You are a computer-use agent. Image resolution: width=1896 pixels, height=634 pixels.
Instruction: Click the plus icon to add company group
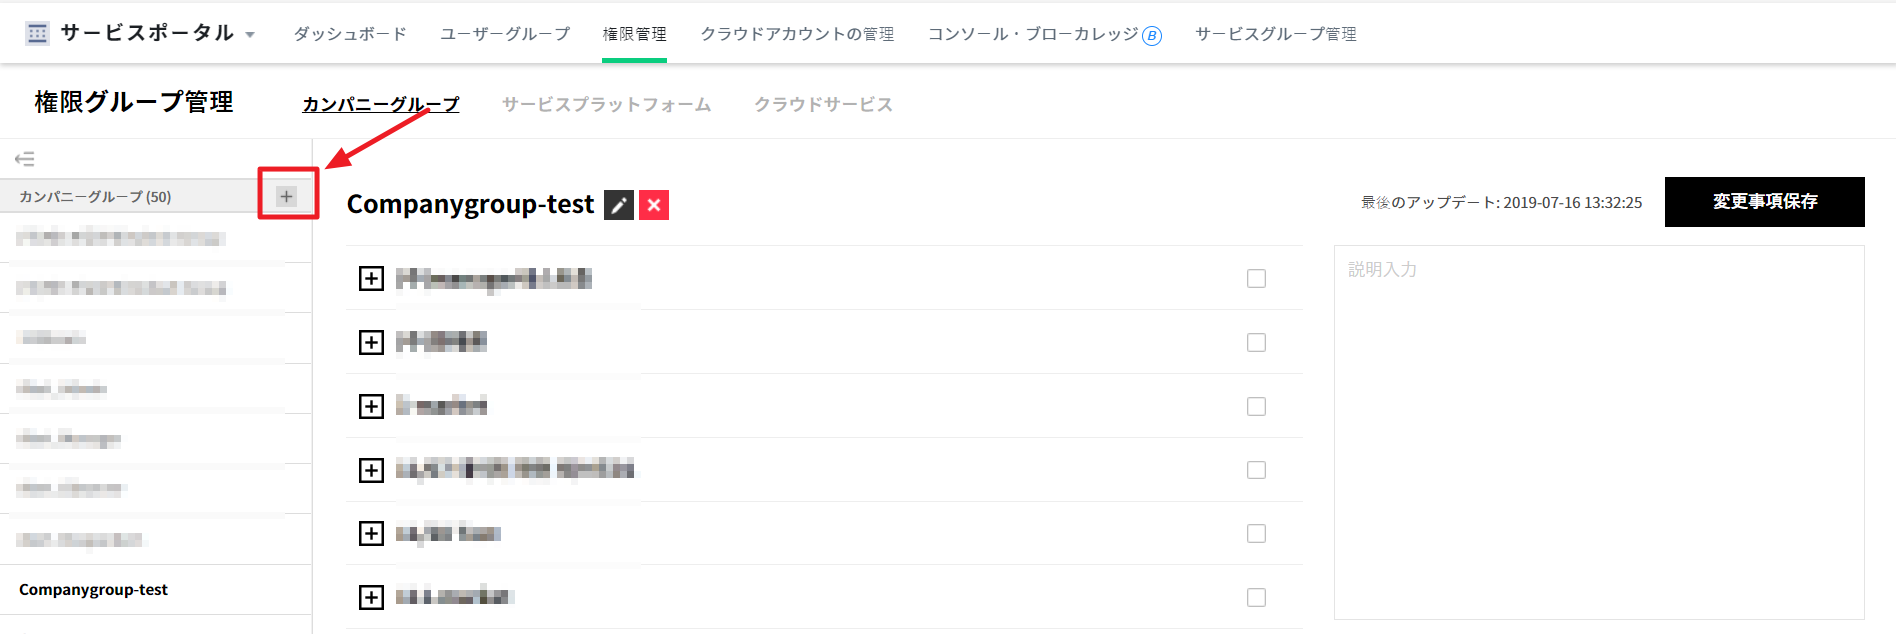pyautogui.click(x=287, y=196)
